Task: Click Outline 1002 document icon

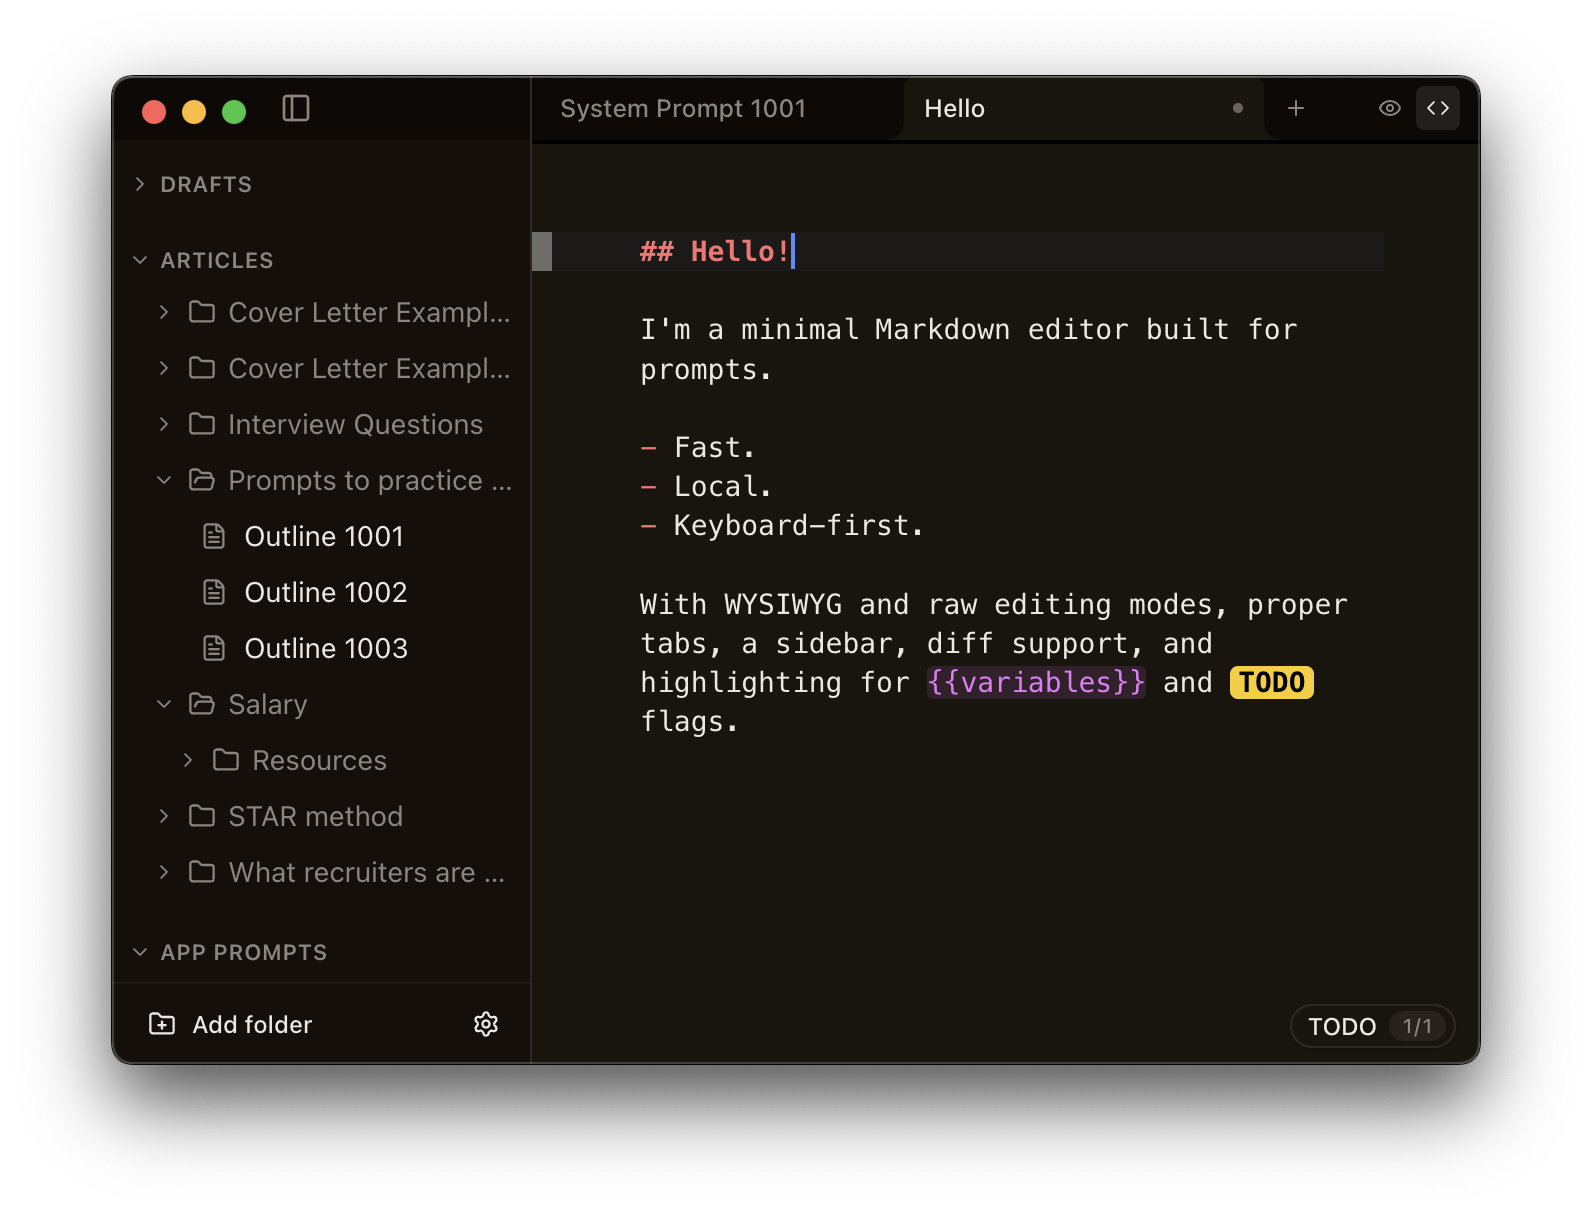Action: pyautogui.click(x=214, y=592)
